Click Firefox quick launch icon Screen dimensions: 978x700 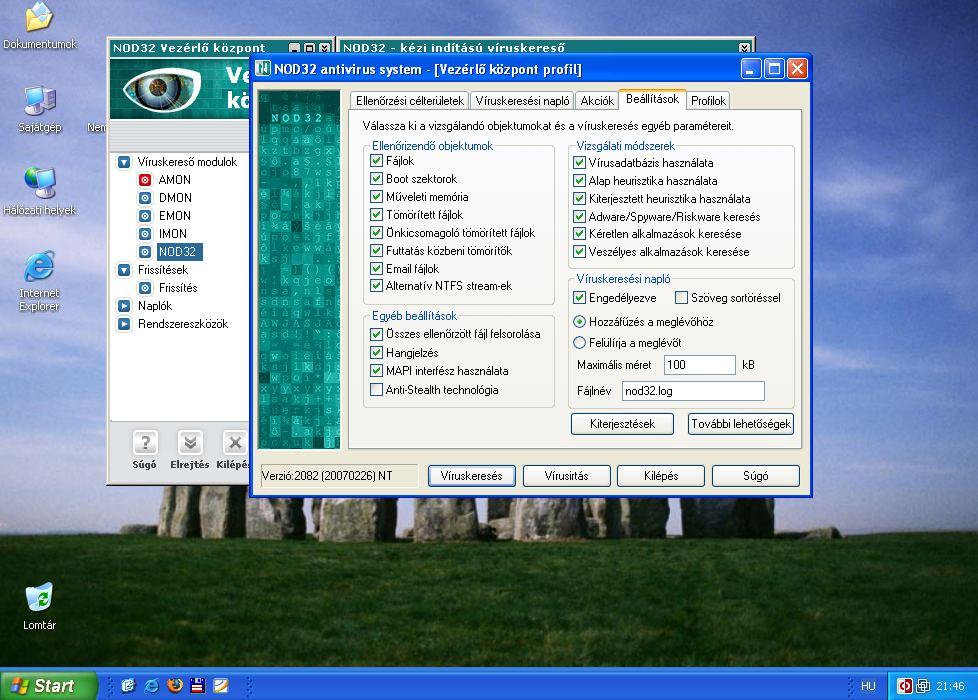tap(175, 686)
